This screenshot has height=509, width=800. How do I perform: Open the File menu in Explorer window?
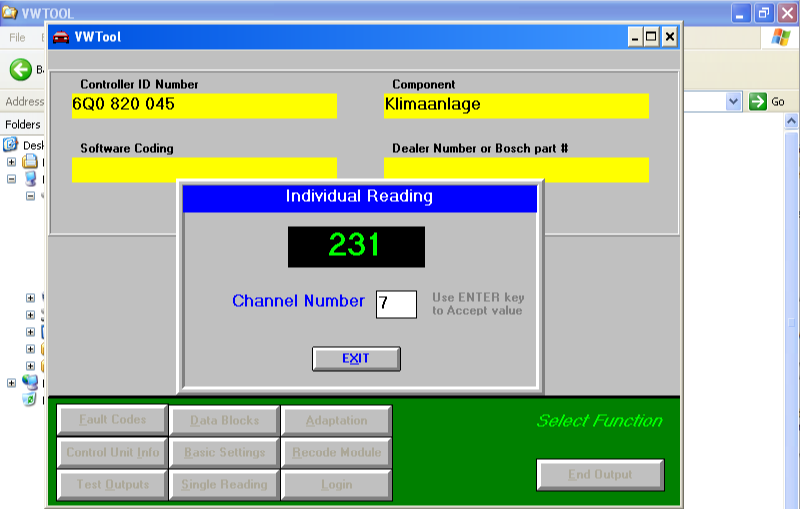pos(17,37)
